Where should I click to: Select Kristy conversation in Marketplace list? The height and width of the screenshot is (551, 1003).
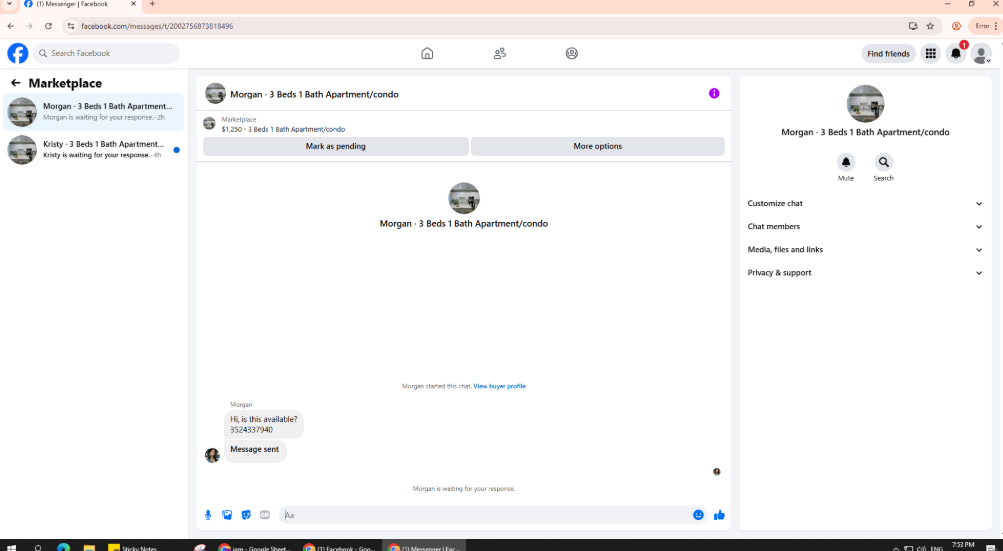tap(93, 150)
